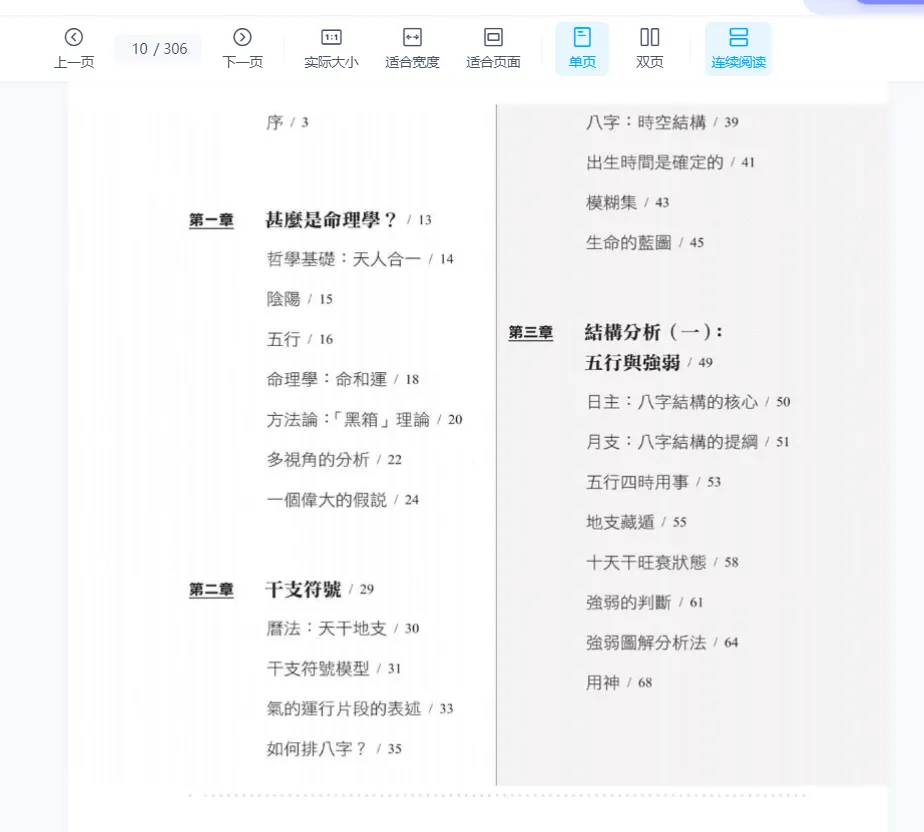
Task: Select 实际大小 actual size icon
Action: click(x=331, y=38)
